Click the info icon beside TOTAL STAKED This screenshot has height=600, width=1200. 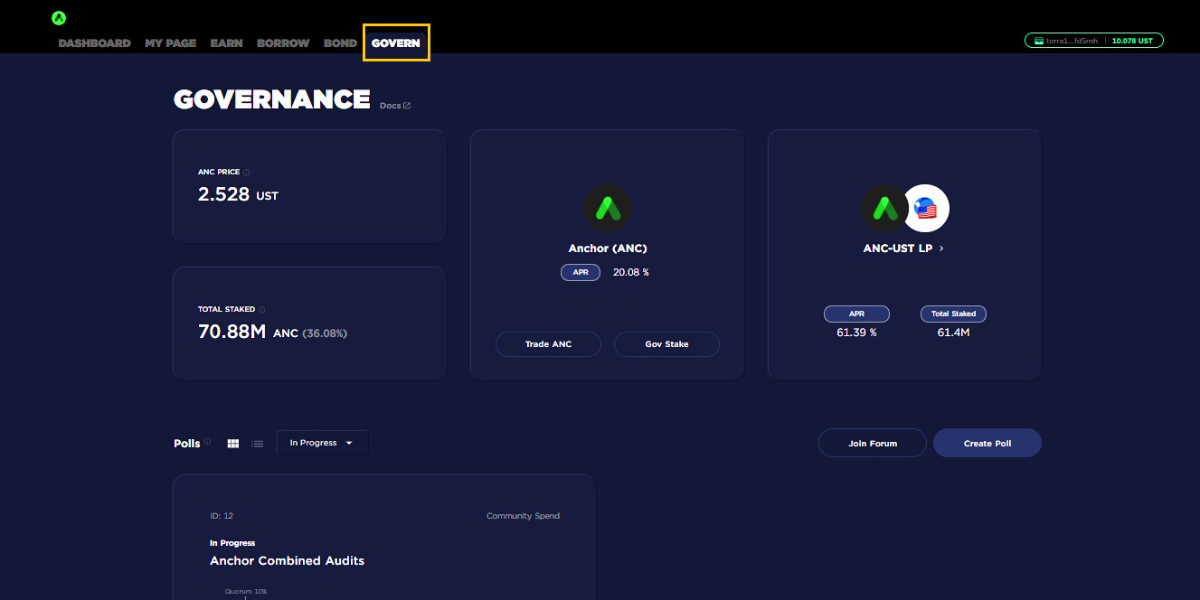click(262, 310)
